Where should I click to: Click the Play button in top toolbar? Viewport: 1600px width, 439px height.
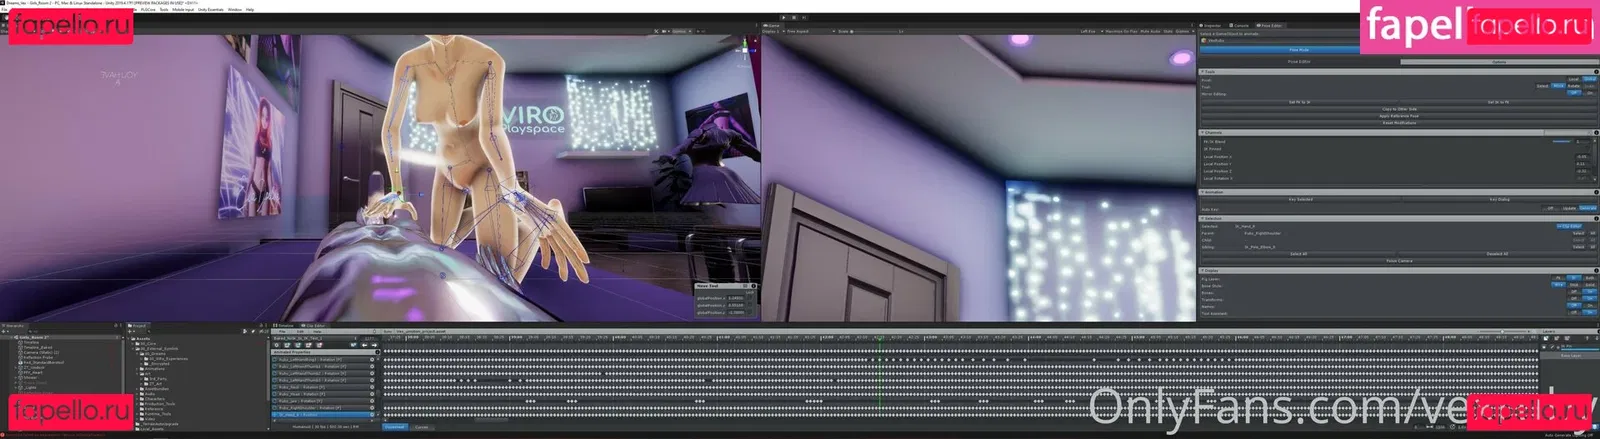point(784,17)
